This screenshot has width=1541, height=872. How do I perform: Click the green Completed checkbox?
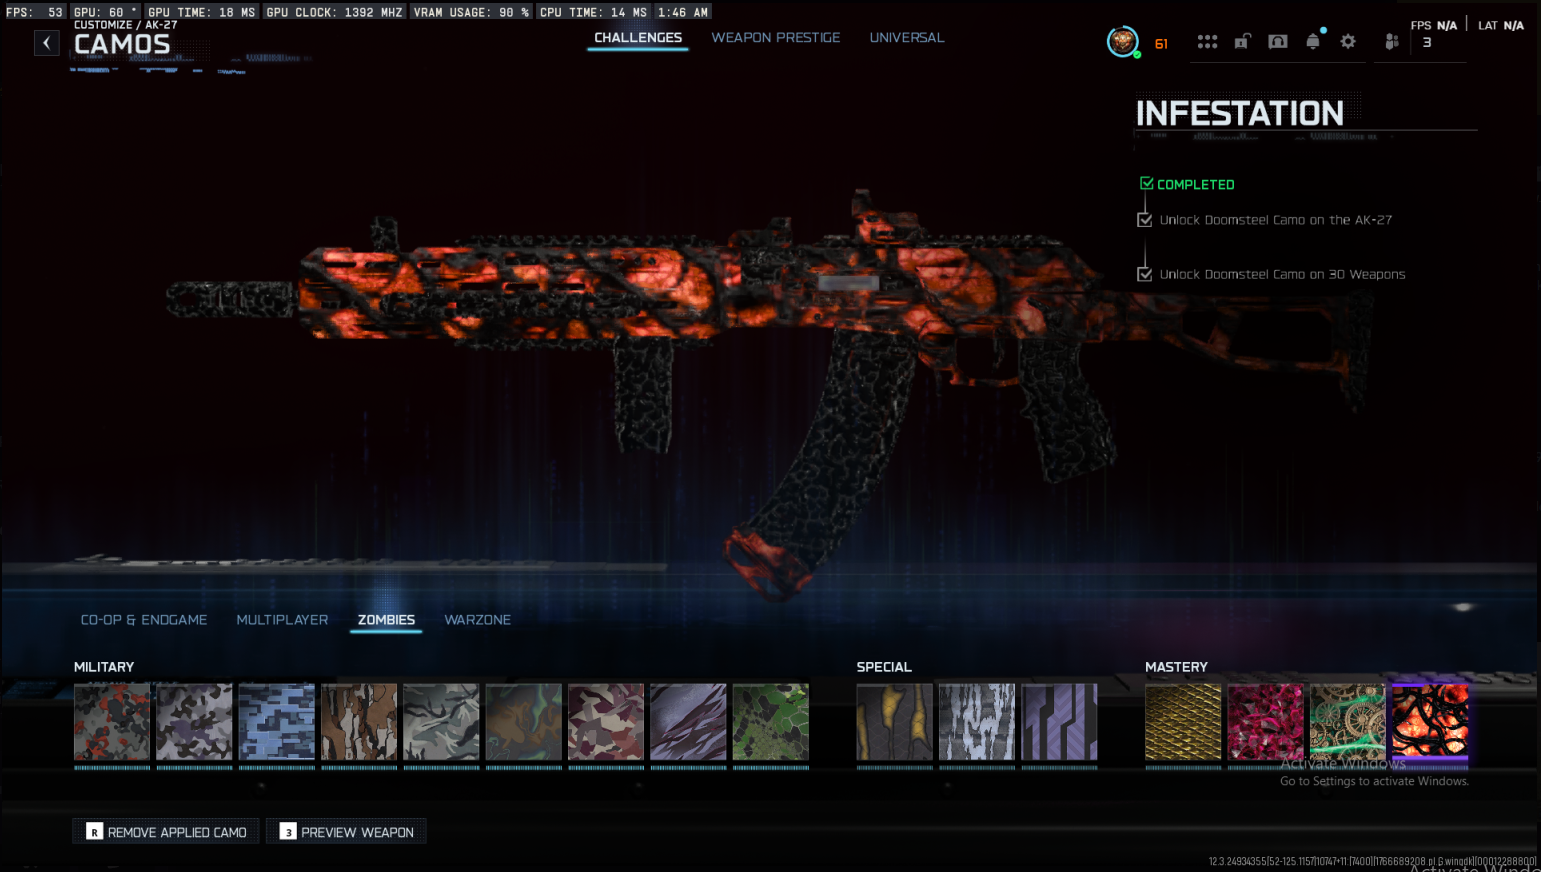tap(1147, 184)
